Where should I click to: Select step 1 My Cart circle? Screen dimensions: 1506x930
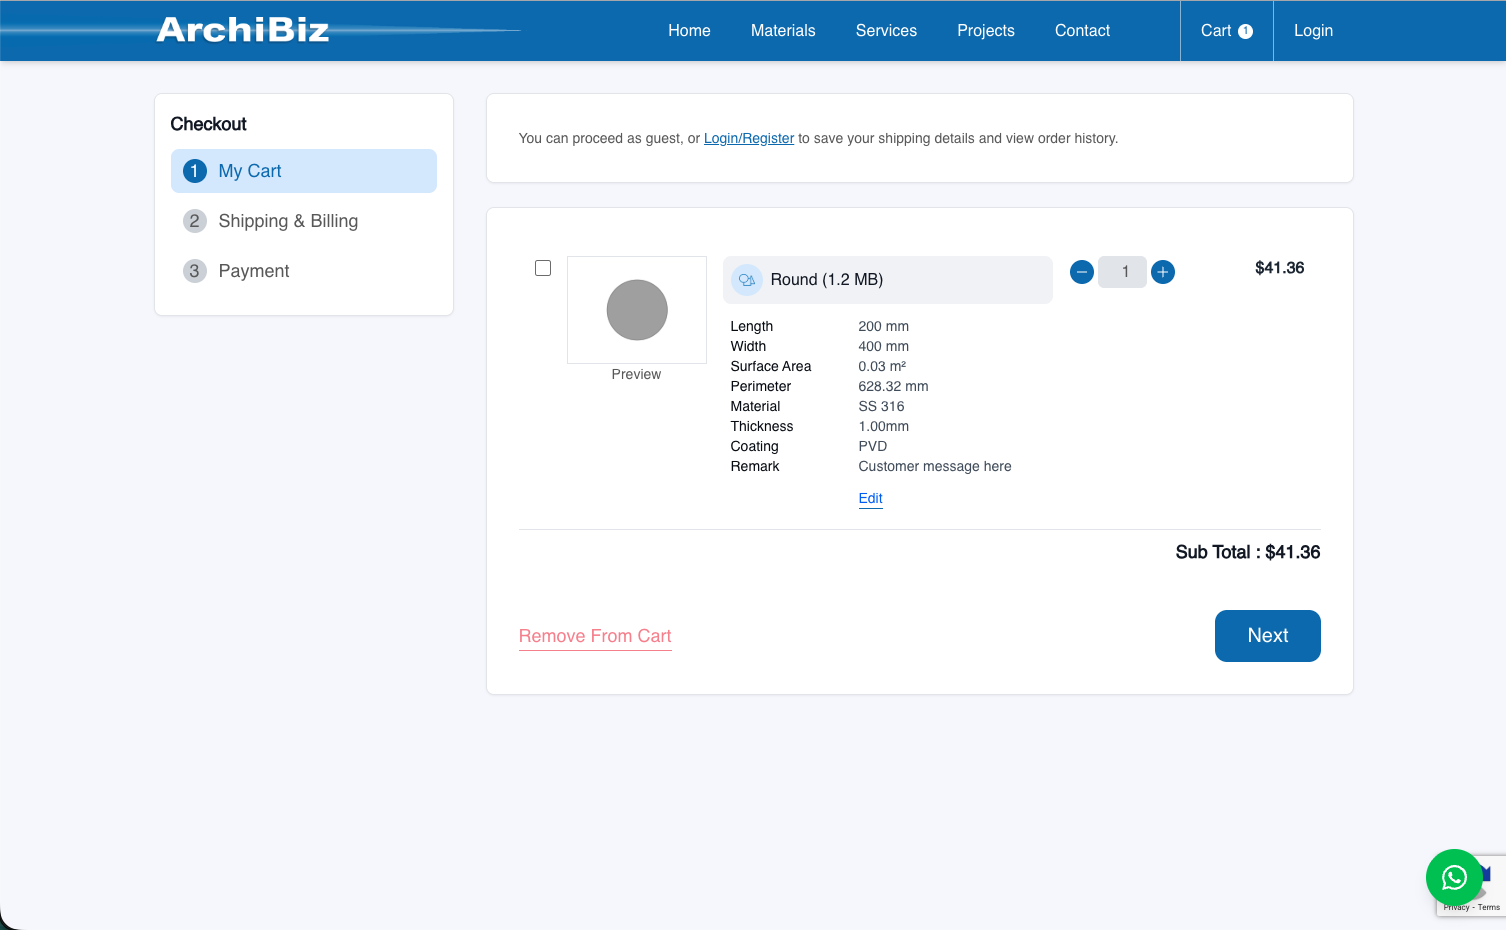point(194,171)
